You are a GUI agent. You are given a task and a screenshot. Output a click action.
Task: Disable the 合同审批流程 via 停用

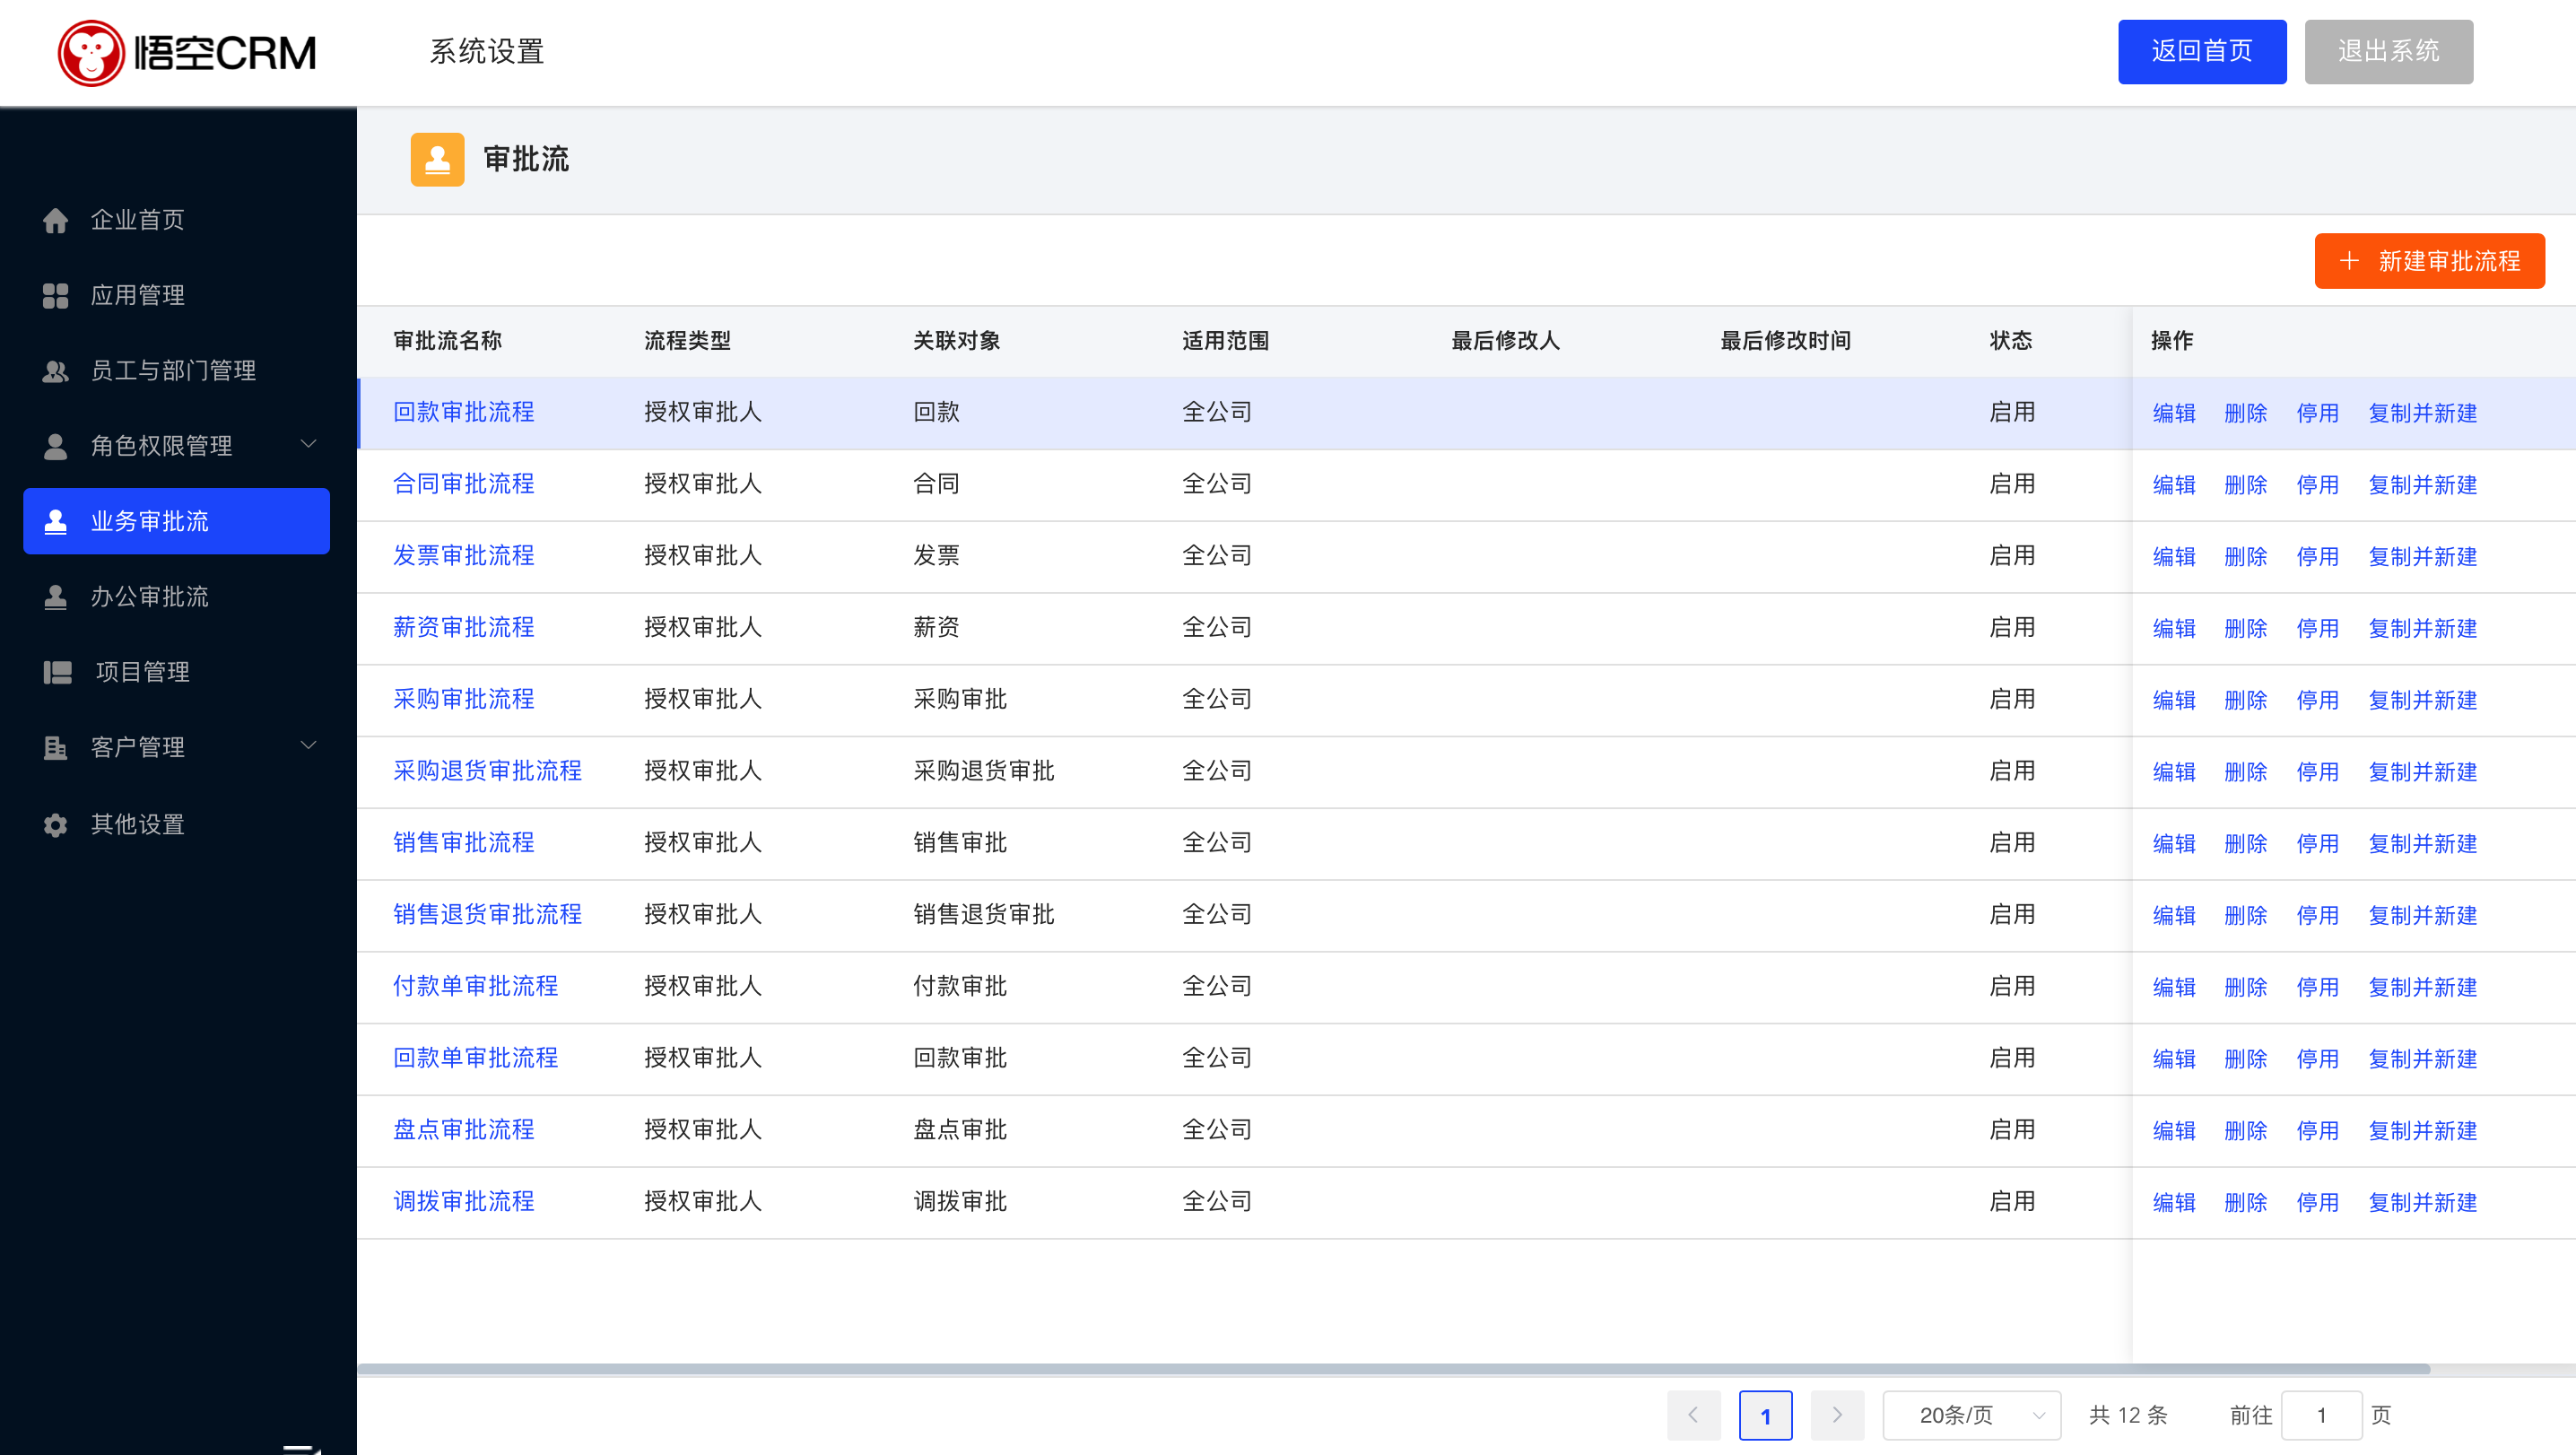point(2316,485)
